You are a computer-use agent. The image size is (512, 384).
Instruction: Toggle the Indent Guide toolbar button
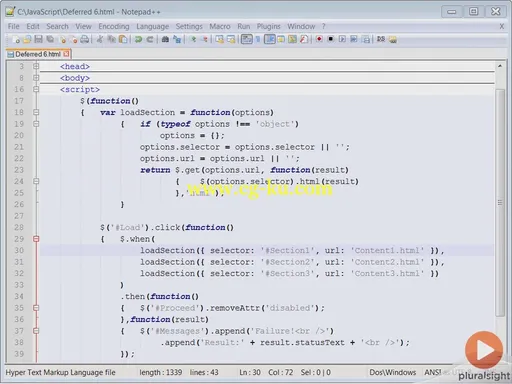[x=269, y=39]
